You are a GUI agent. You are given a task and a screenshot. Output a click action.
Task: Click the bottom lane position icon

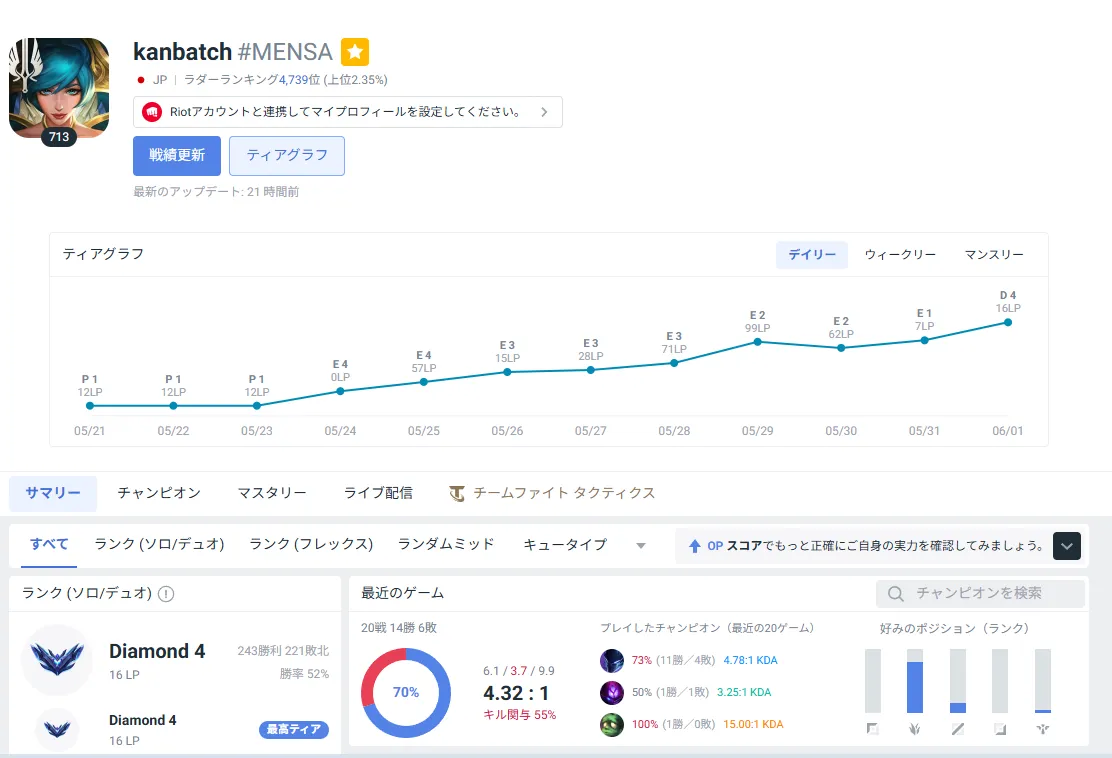pyautogui.click(x=1000, y=729)
